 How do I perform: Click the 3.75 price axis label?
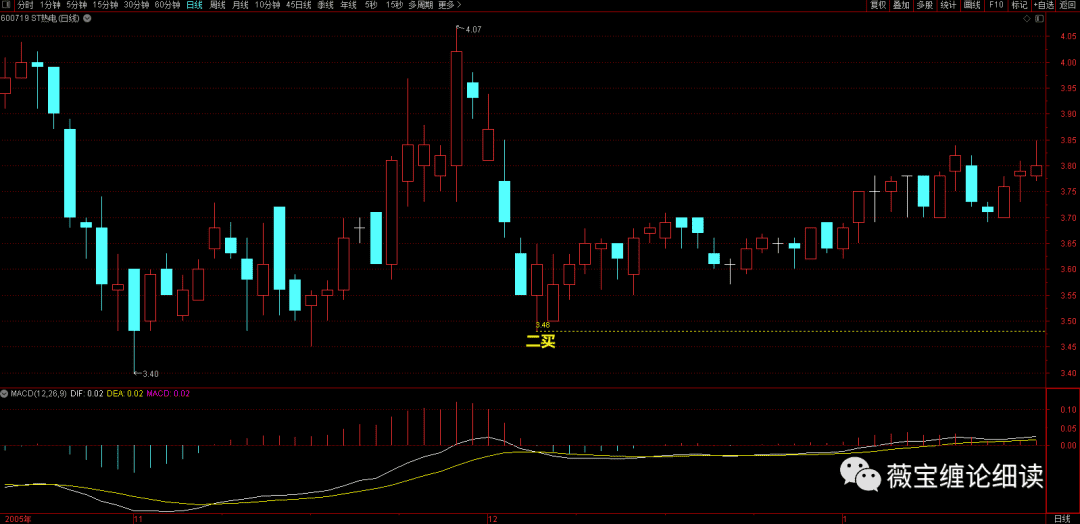pos(1070,192)
